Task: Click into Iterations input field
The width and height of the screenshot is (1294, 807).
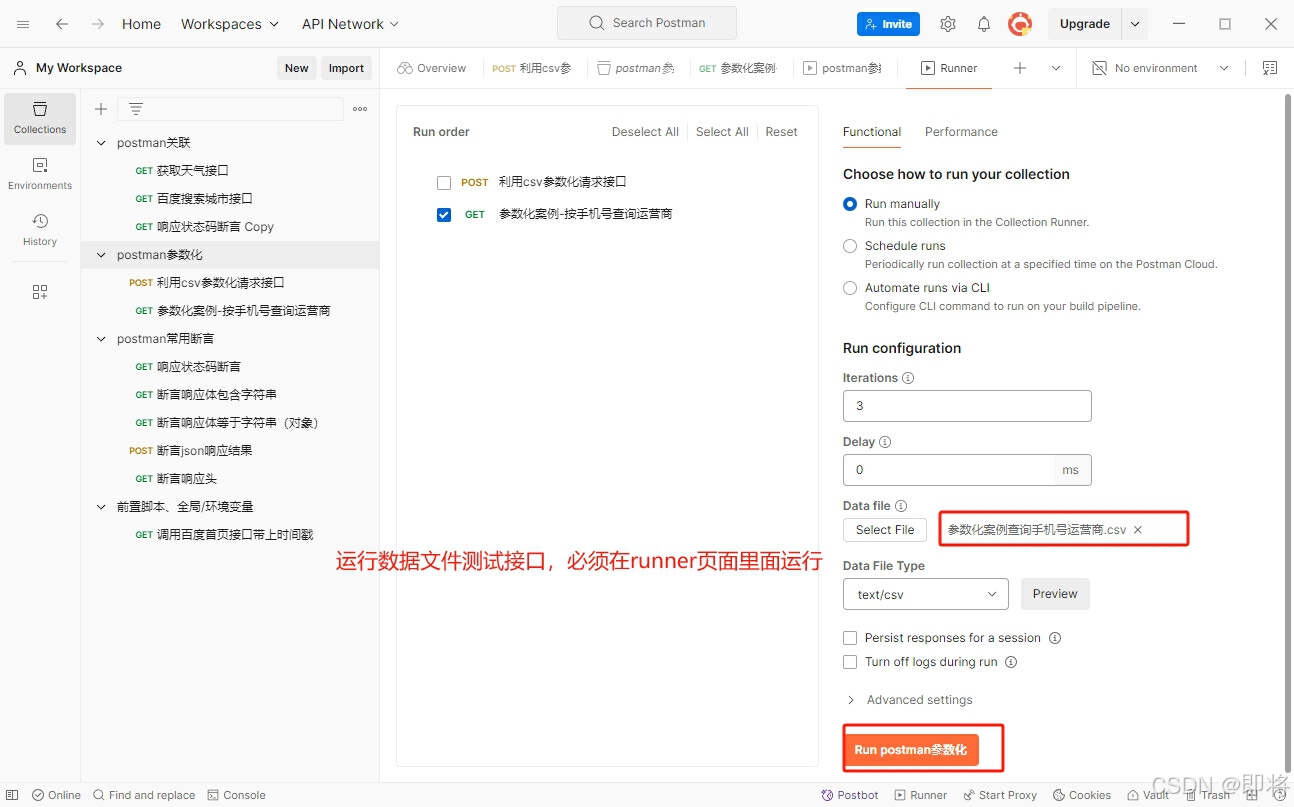Action: (x=967, y=406)
